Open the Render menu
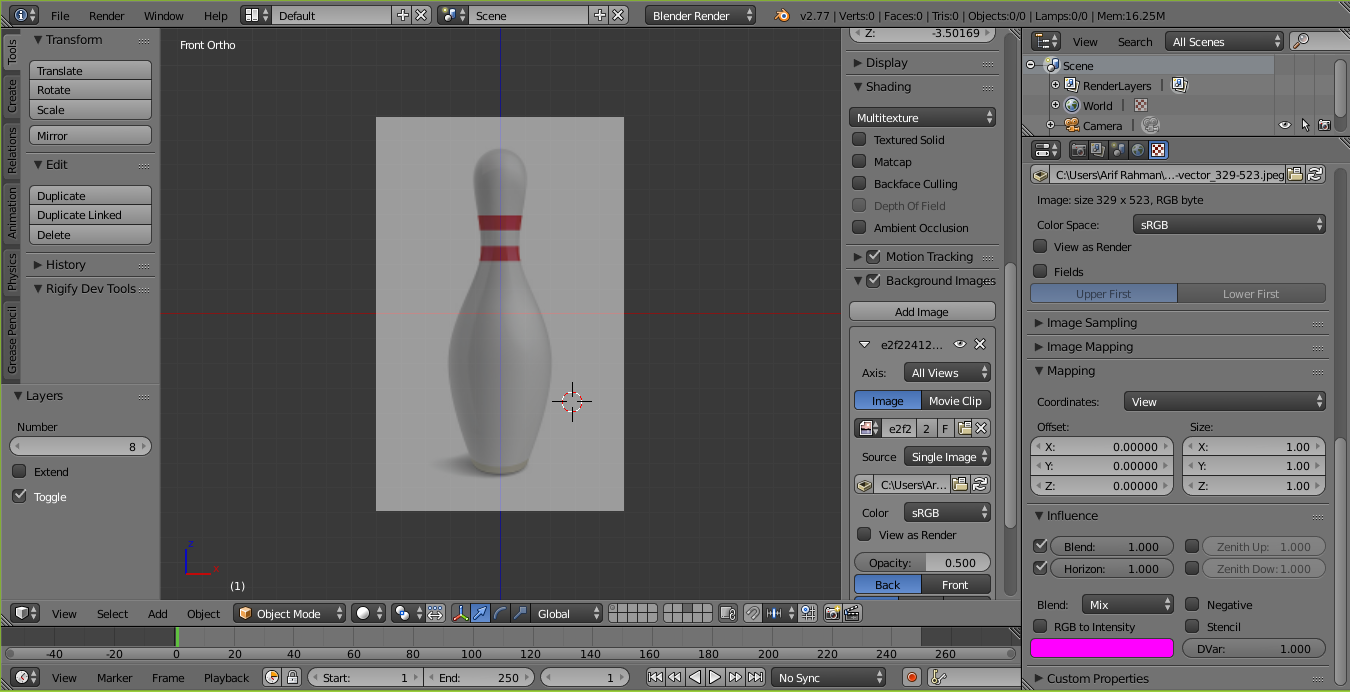The width and height of the screenshot is (1350, 692). 106,16
